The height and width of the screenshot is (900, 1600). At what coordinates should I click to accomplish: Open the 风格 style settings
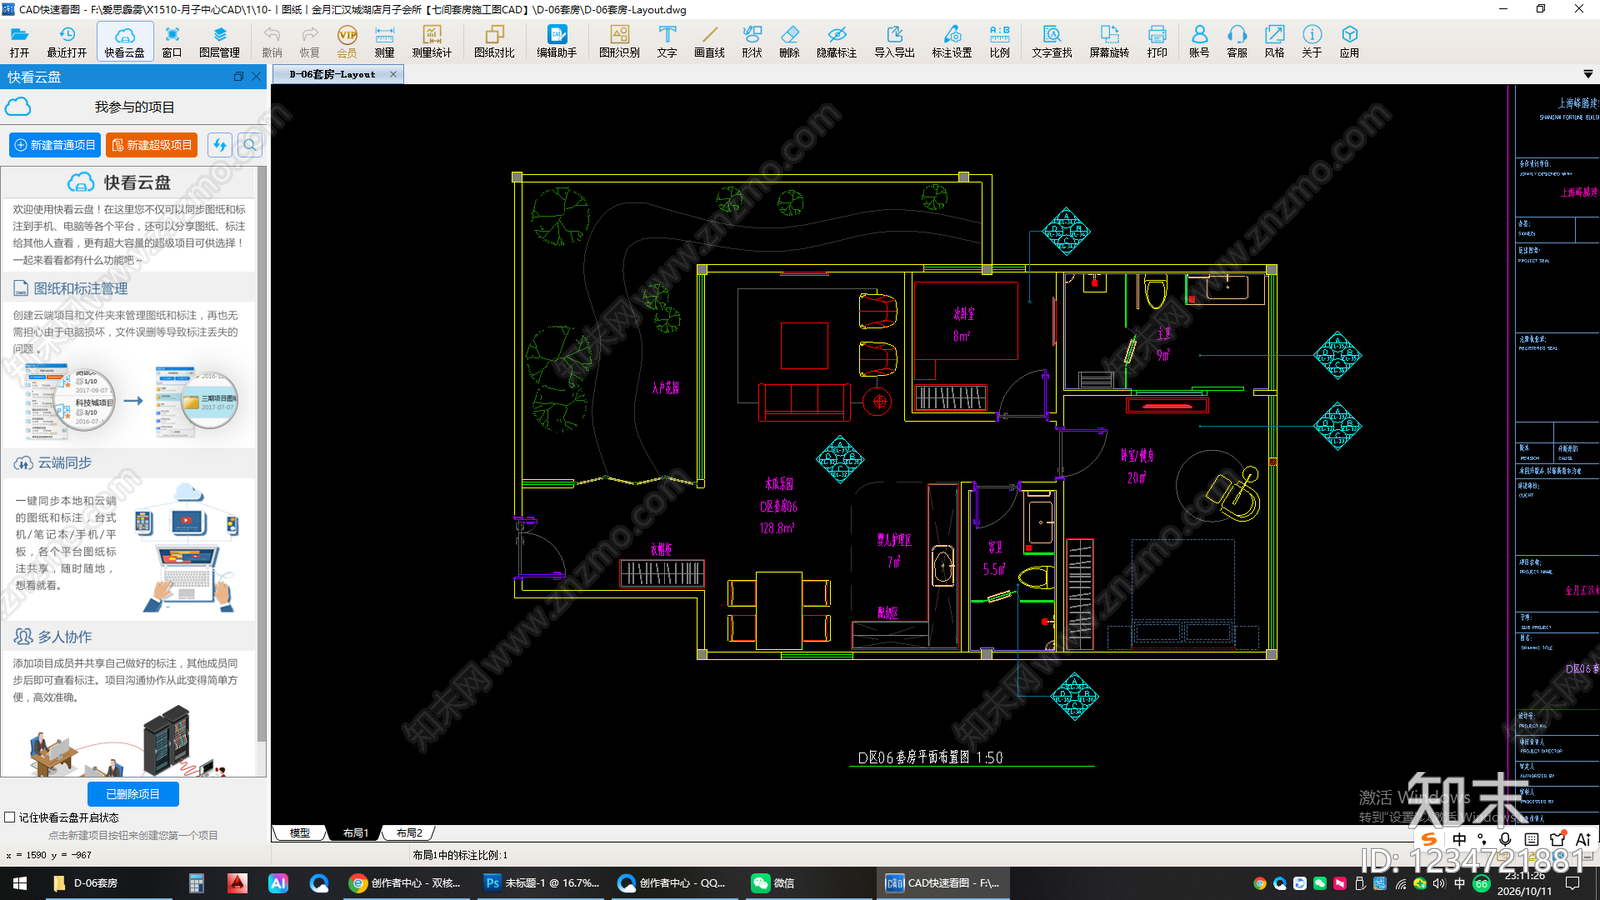1274,42
